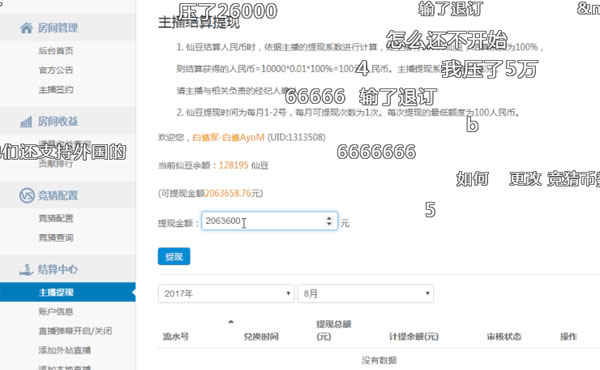Click the 主播结算提现 page heading
The width and height of the screenshot is (600, 370).
point(199,22)
